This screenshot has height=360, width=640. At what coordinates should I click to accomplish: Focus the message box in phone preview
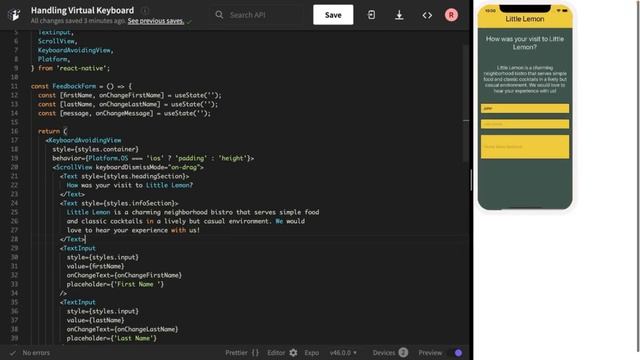pos(524,147)
